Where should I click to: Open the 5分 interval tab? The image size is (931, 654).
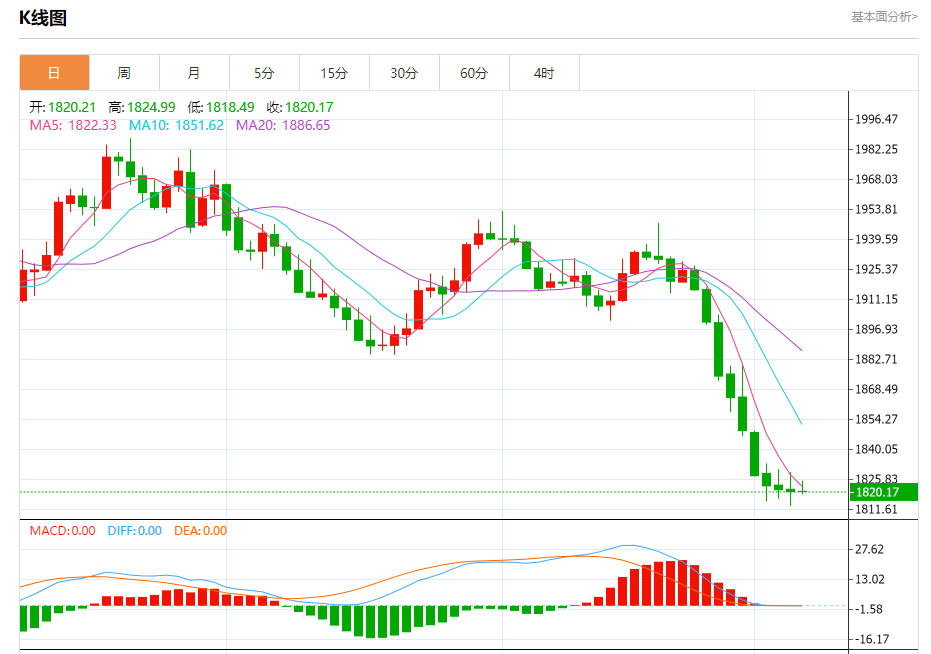[264, 72]
